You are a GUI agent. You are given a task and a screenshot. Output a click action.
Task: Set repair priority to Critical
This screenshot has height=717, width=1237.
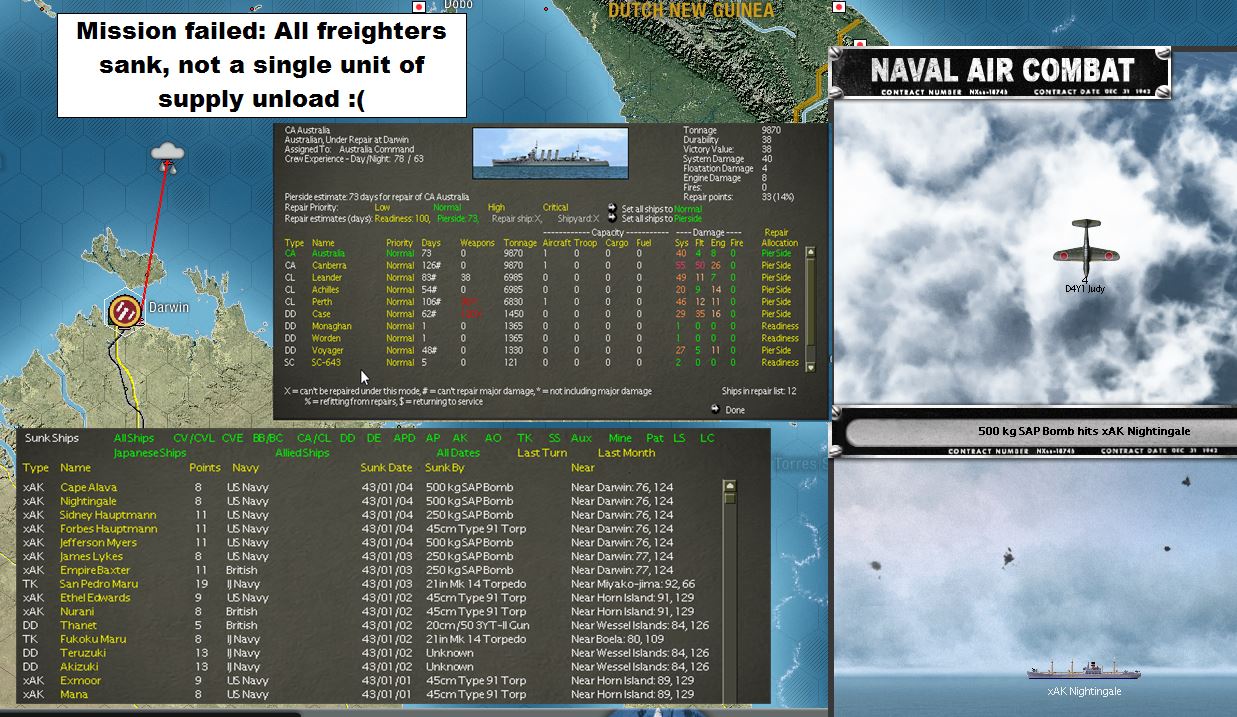click(555, 208)
